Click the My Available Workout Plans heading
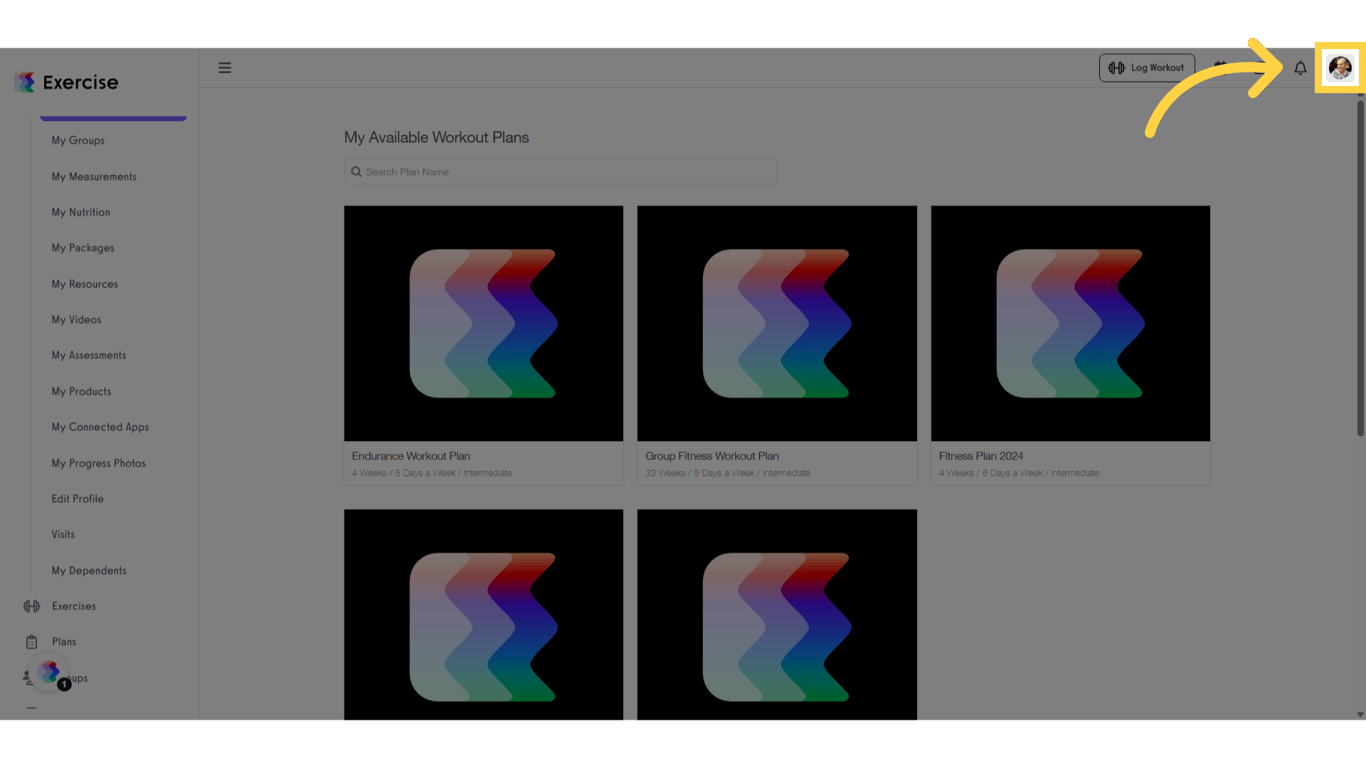The height and width of the screenshot is (768, 1366). [x=437, y=138]
